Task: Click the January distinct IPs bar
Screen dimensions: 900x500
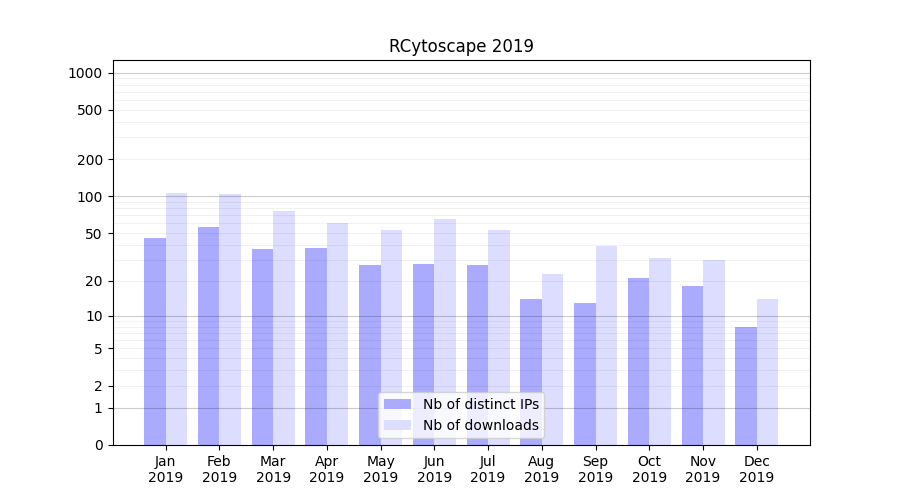Action: coord(155,341)
